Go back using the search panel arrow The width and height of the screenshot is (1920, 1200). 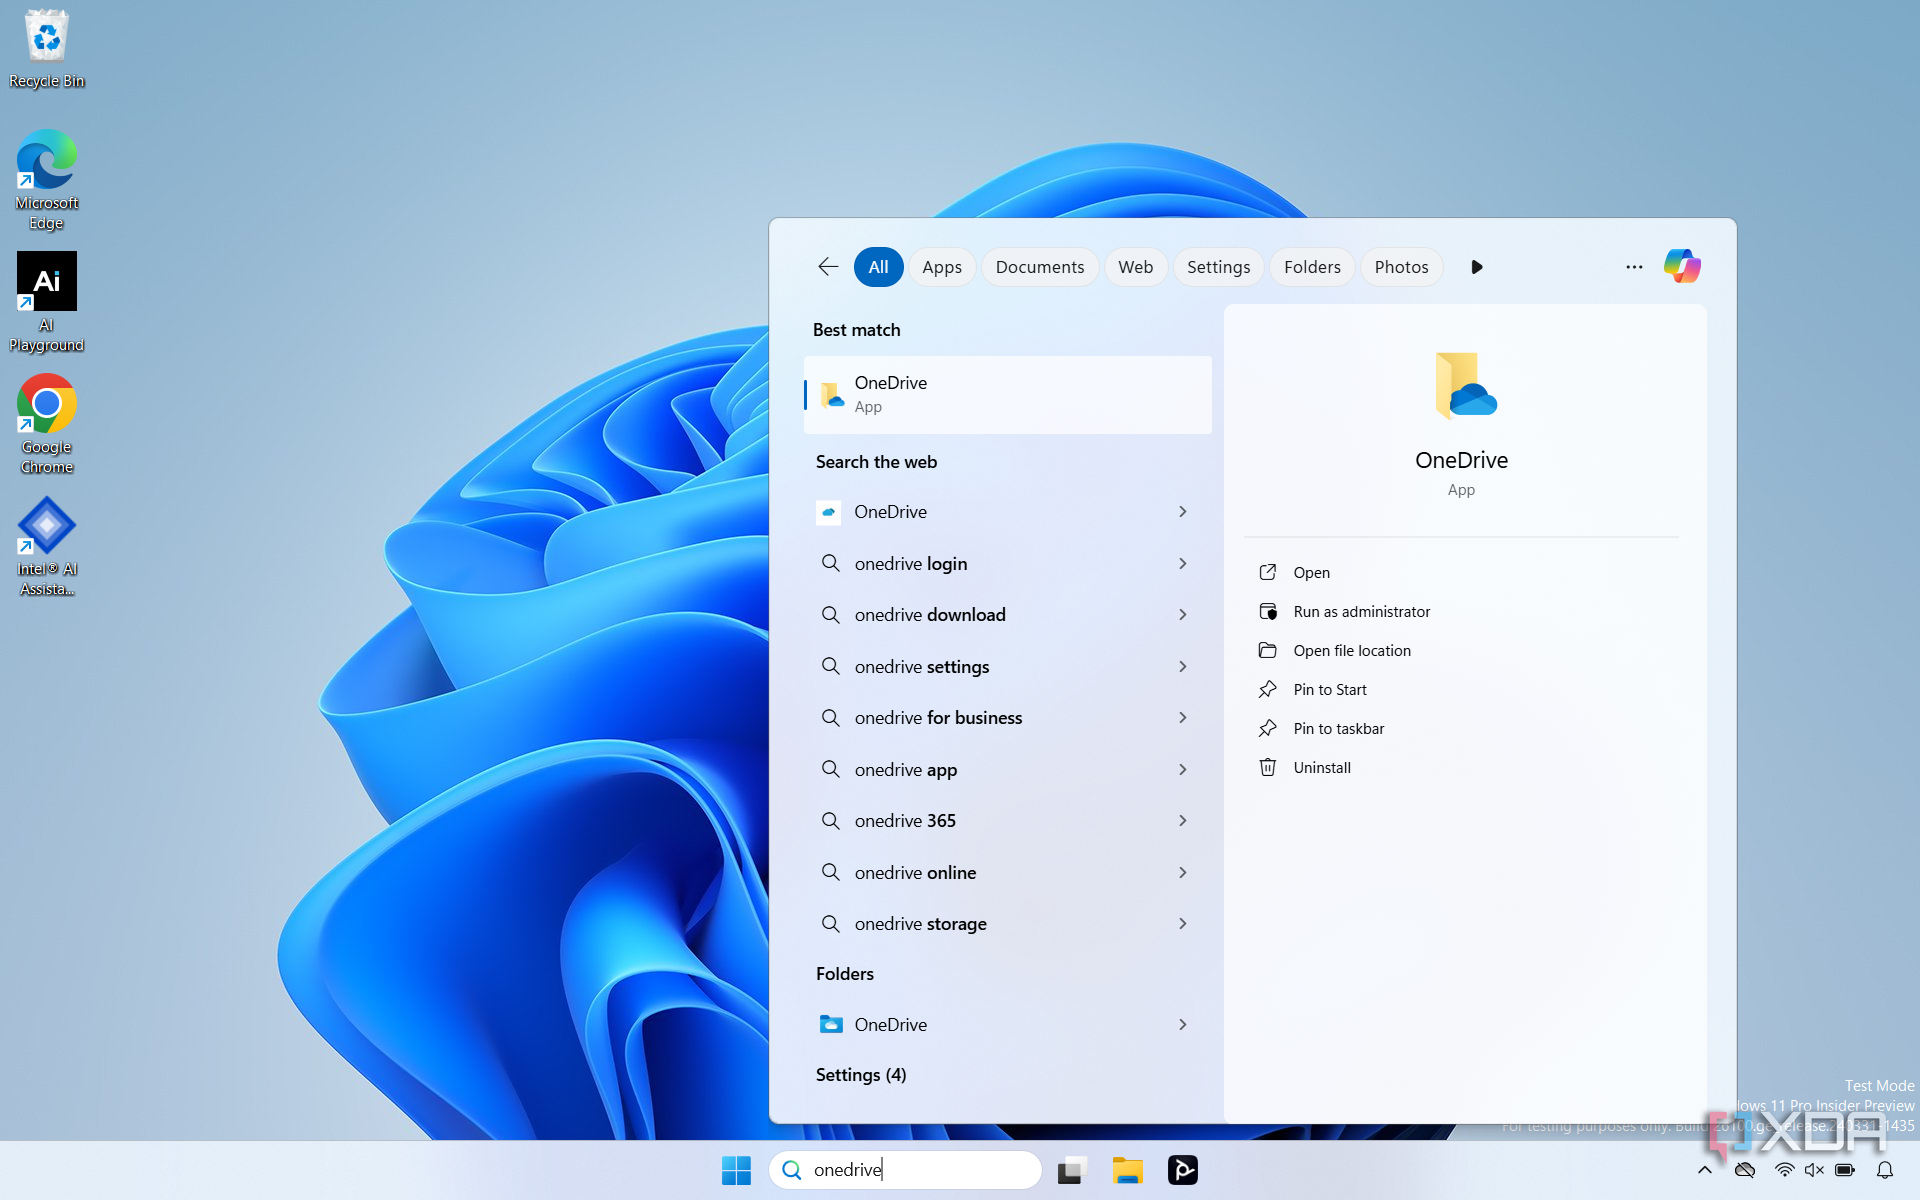(x=828, y=266)
